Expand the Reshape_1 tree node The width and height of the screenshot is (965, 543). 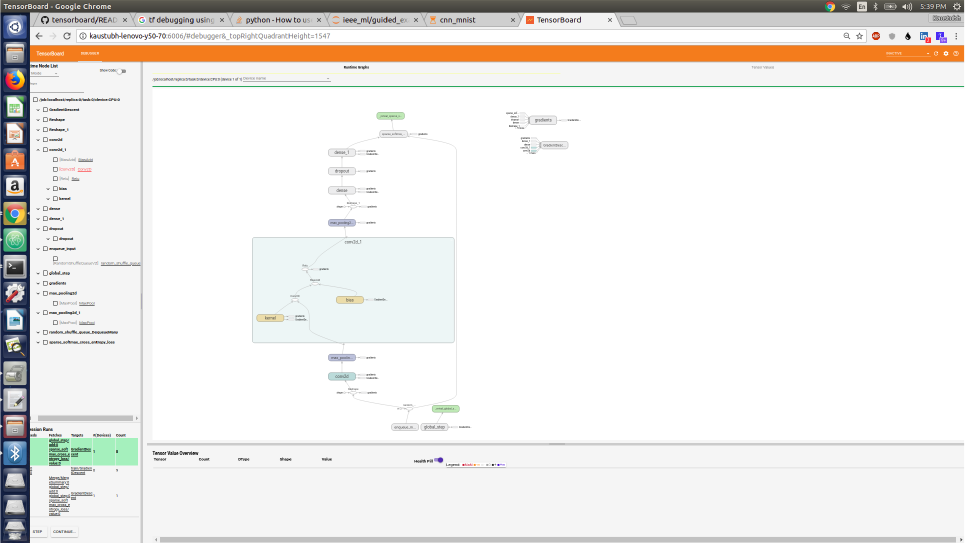coord(38,129)
